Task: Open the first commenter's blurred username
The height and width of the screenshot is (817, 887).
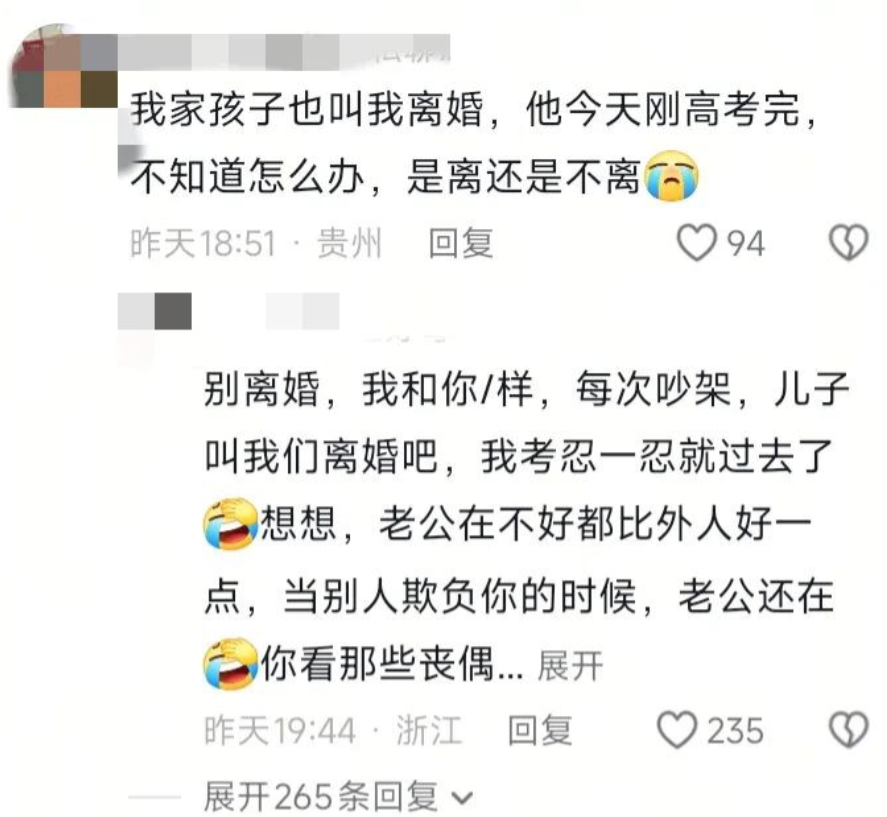Action: [283, 51]
